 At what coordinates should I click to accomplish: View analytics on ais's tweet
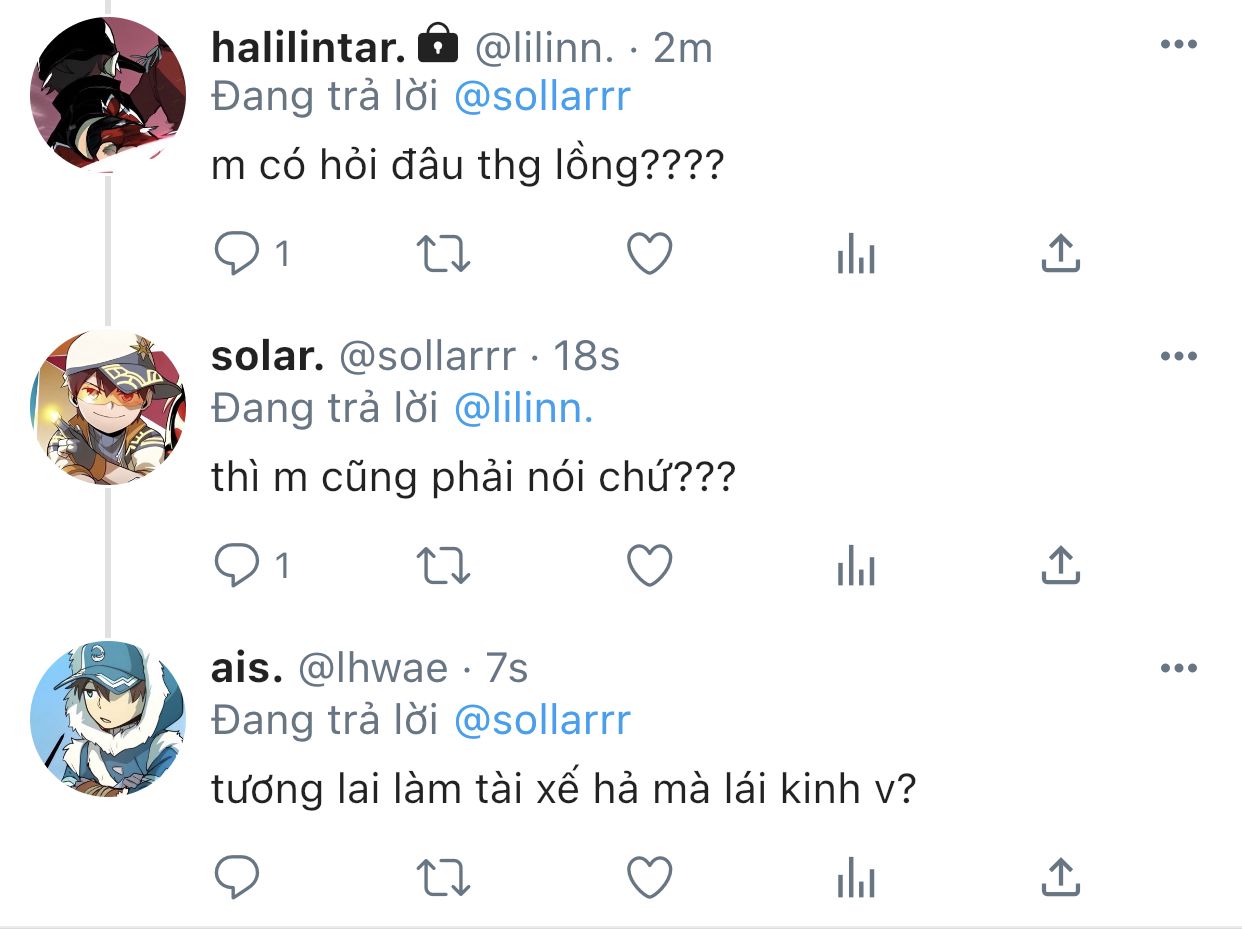(855, 880)
